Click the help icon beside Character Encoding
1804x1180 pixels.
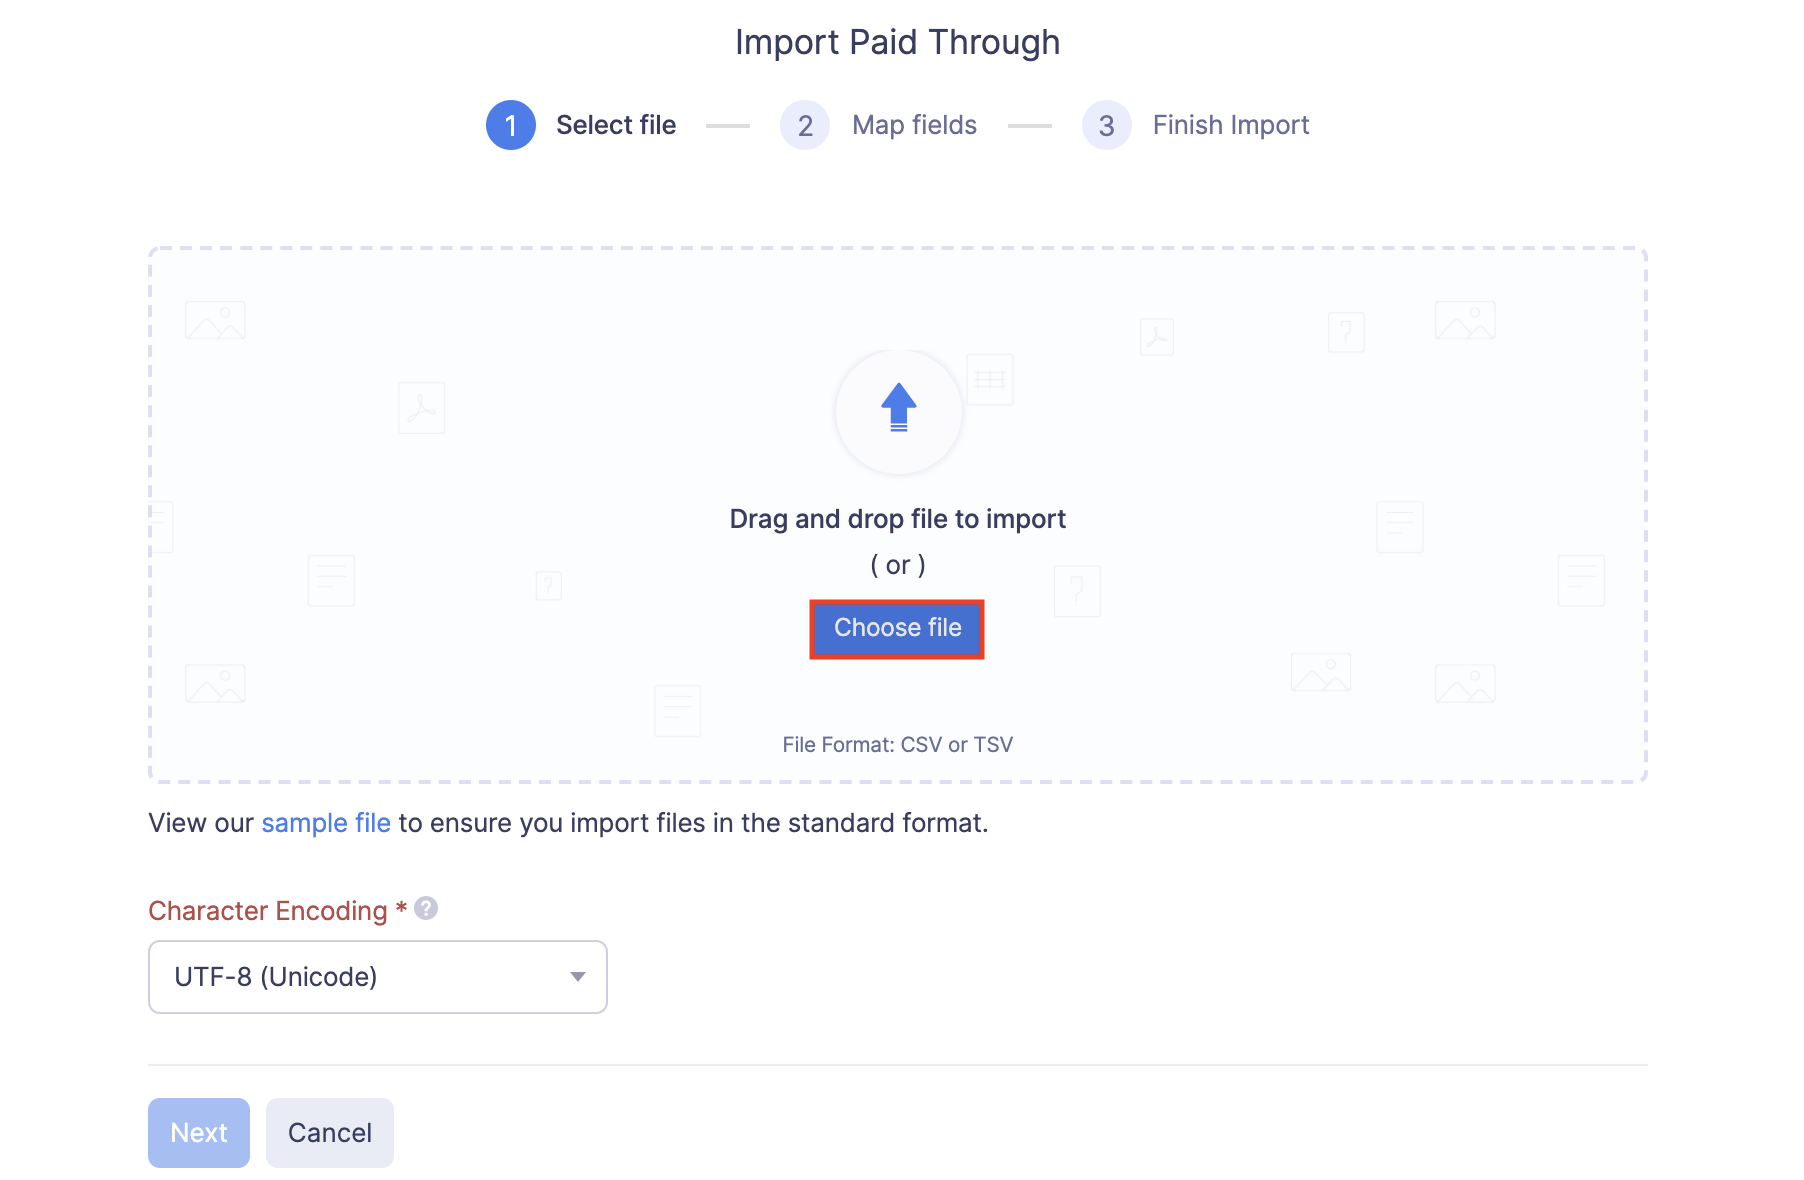(x=424, y=908)
